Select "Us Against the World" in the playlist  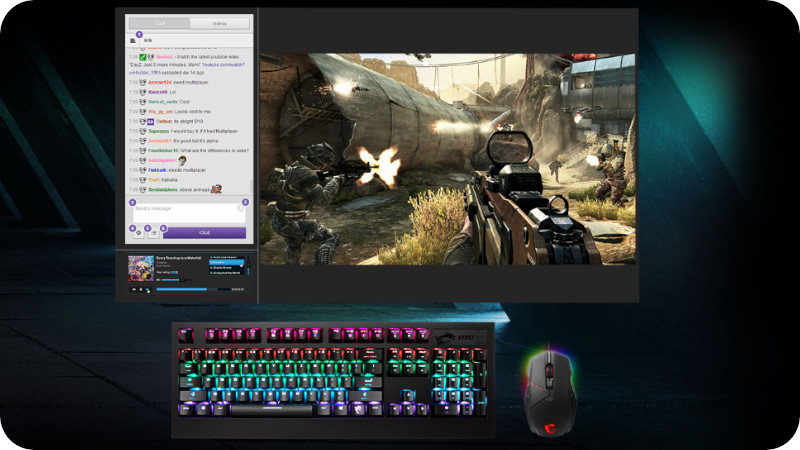(x=227, y=273)
